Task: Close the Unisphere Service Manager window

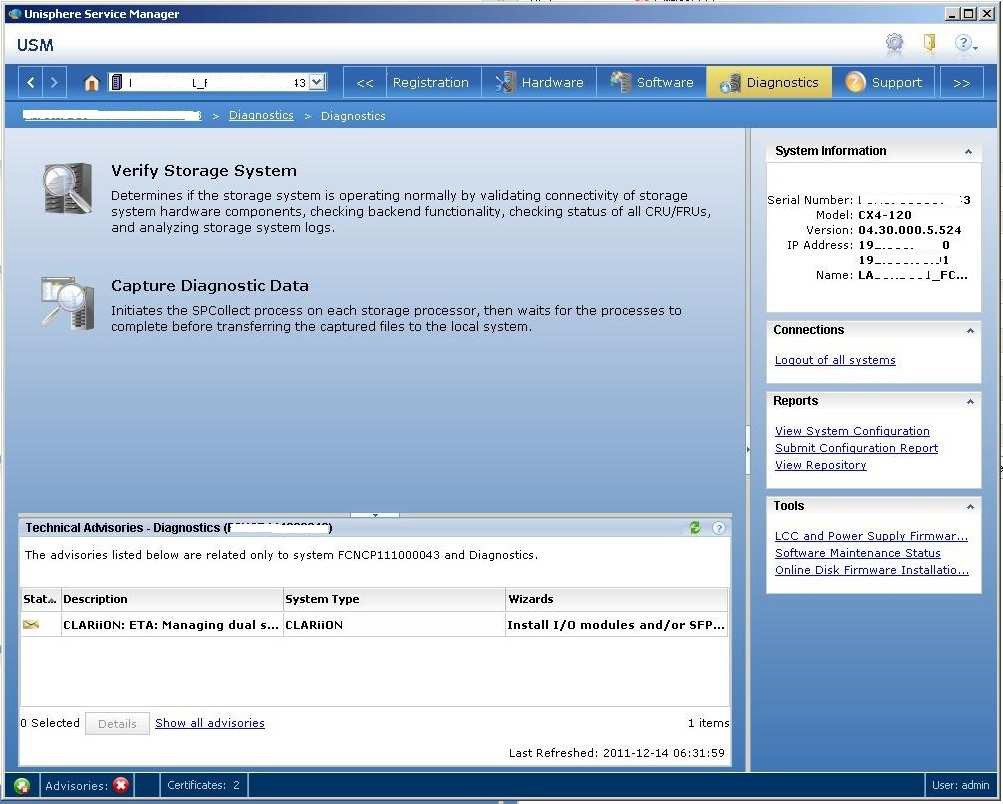Action: (986, 13)
